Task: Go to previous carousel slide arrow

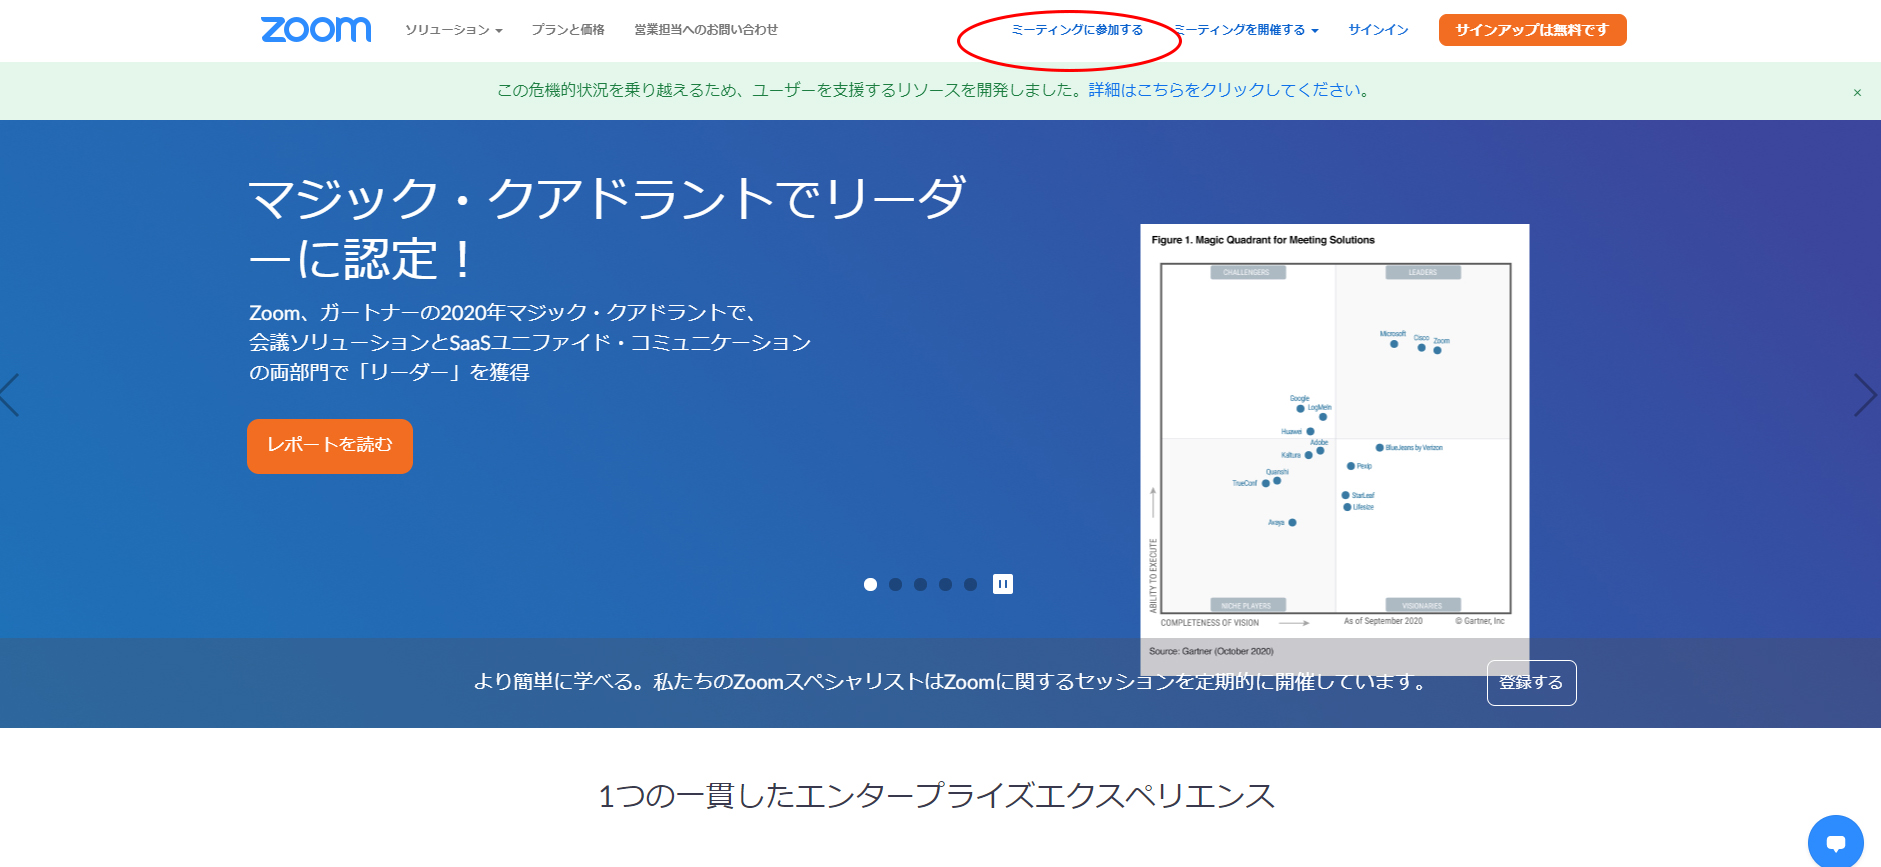Action: [x=10, y=395]
